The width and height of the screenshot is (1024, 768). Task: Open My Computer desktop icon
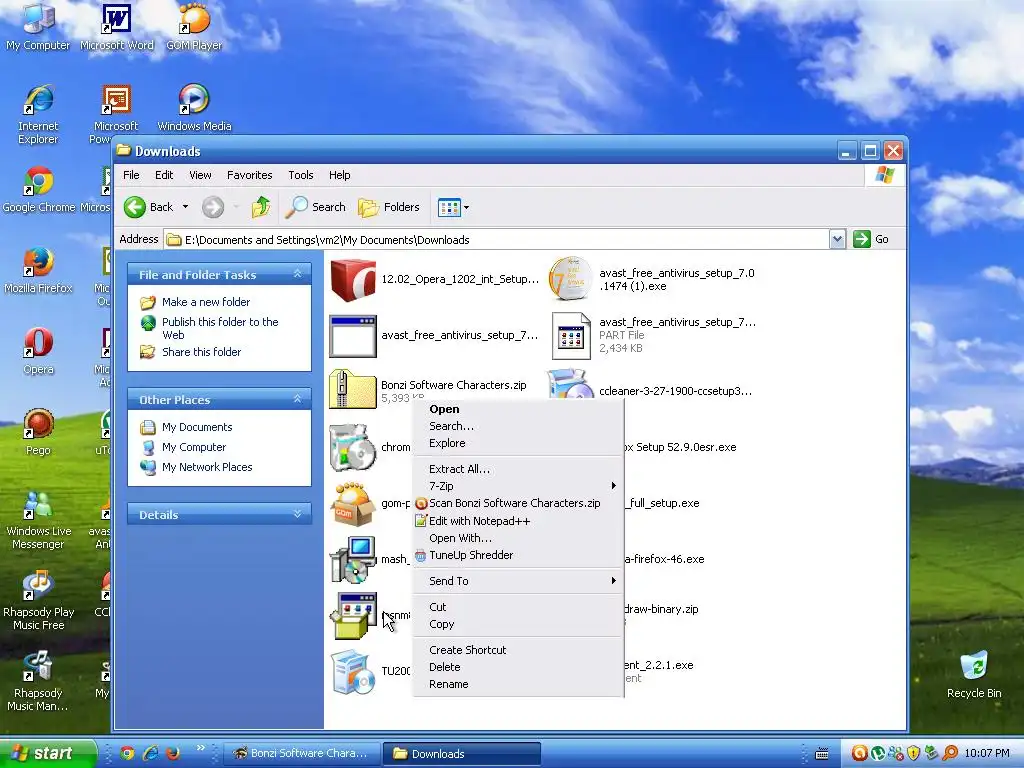pos(38,26)
